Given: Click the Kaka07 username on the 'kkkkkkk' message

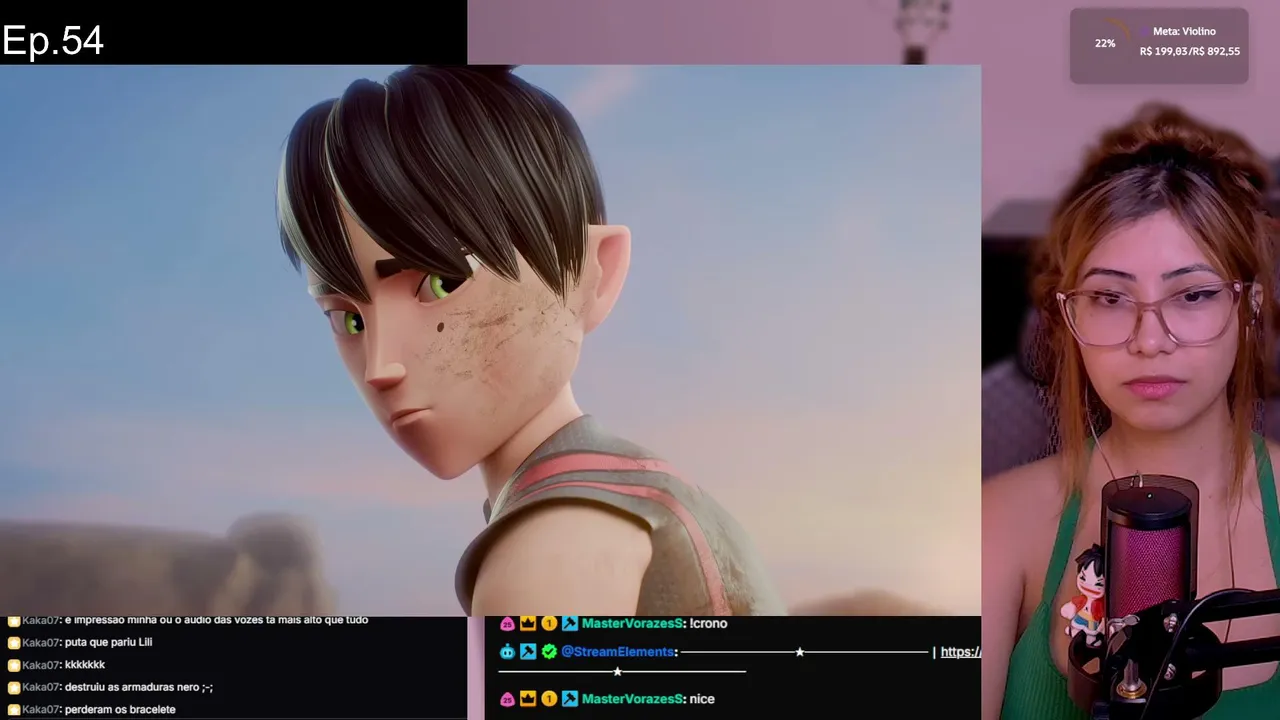Looking at the screenshot, I should (x=41, y=665).
